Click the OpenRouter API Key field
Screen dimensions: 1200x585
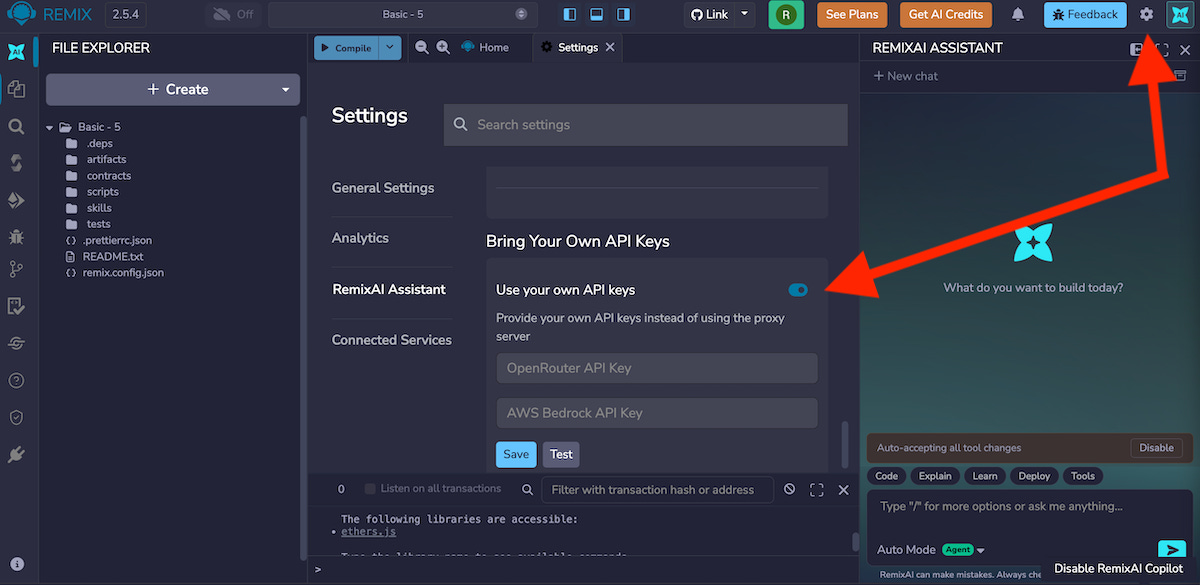657,368
